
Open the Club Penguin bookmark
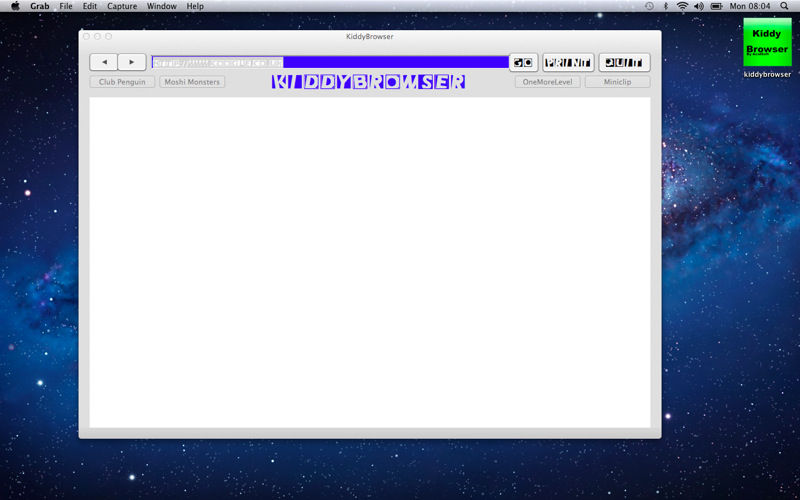pos(122,82)
